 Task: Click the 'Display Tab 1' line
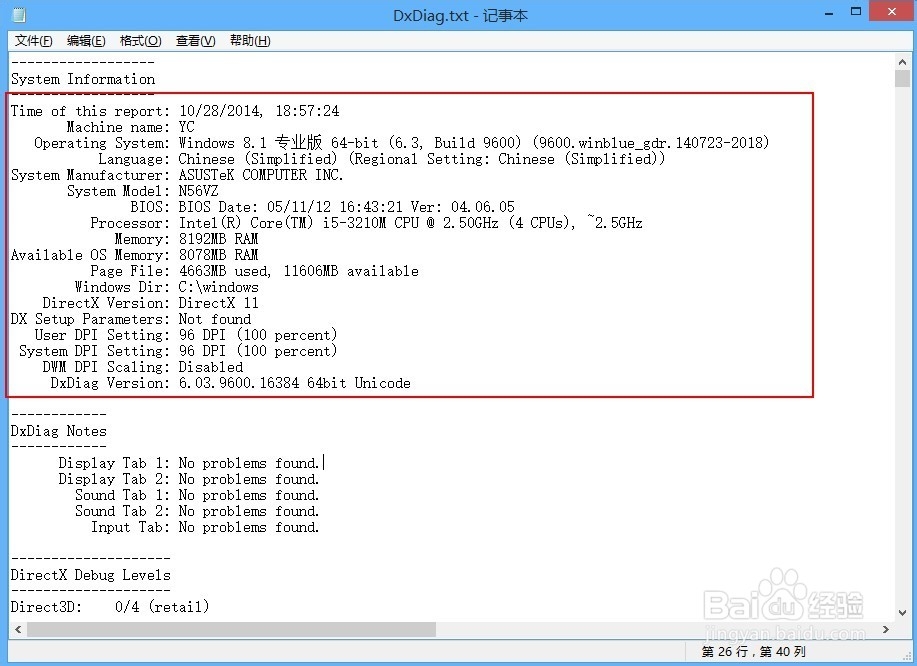pyautogui.click(x=189, y=463)
